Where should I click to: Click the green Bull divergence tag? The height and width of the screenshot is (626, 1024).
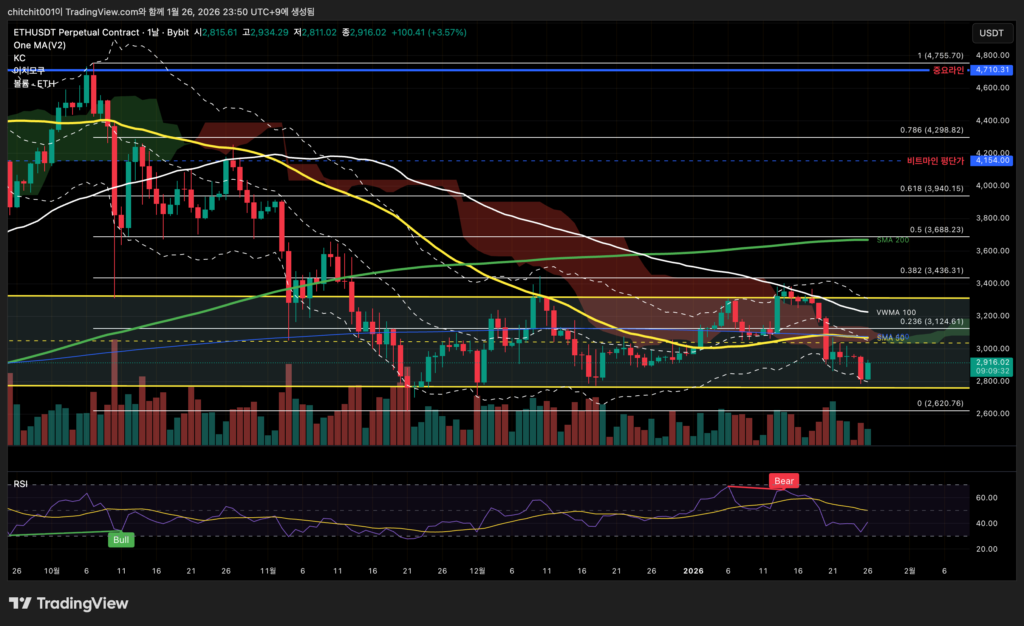[121, 539]
